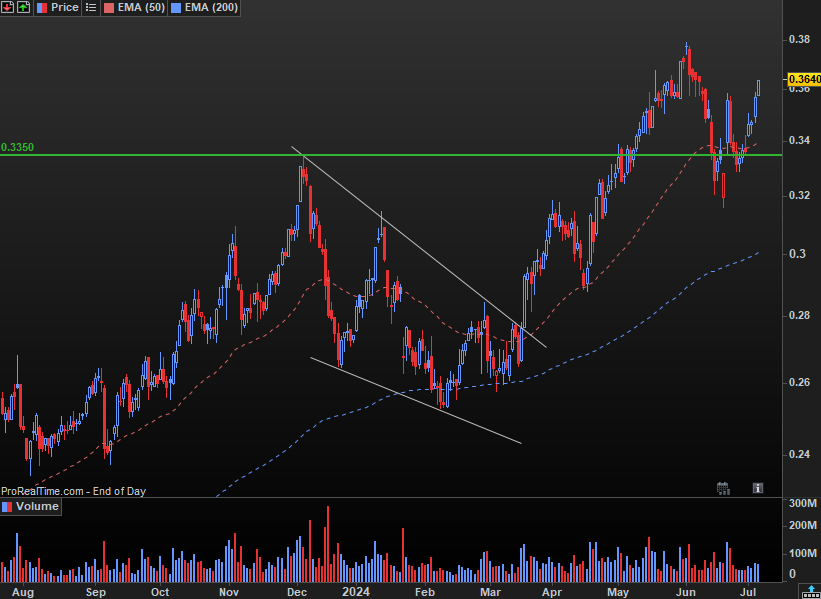Image resolution: width=821 pixels, height=599 pixels.
Task: Open the EMA (50) indicator label
Action: [x=139, y=7]
